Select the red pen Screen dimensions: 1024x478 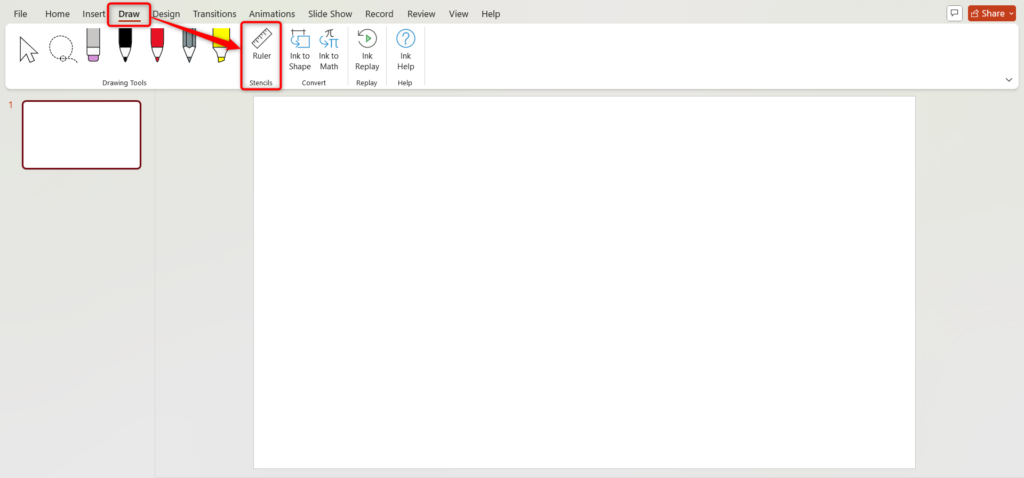[x=157, y=46]
